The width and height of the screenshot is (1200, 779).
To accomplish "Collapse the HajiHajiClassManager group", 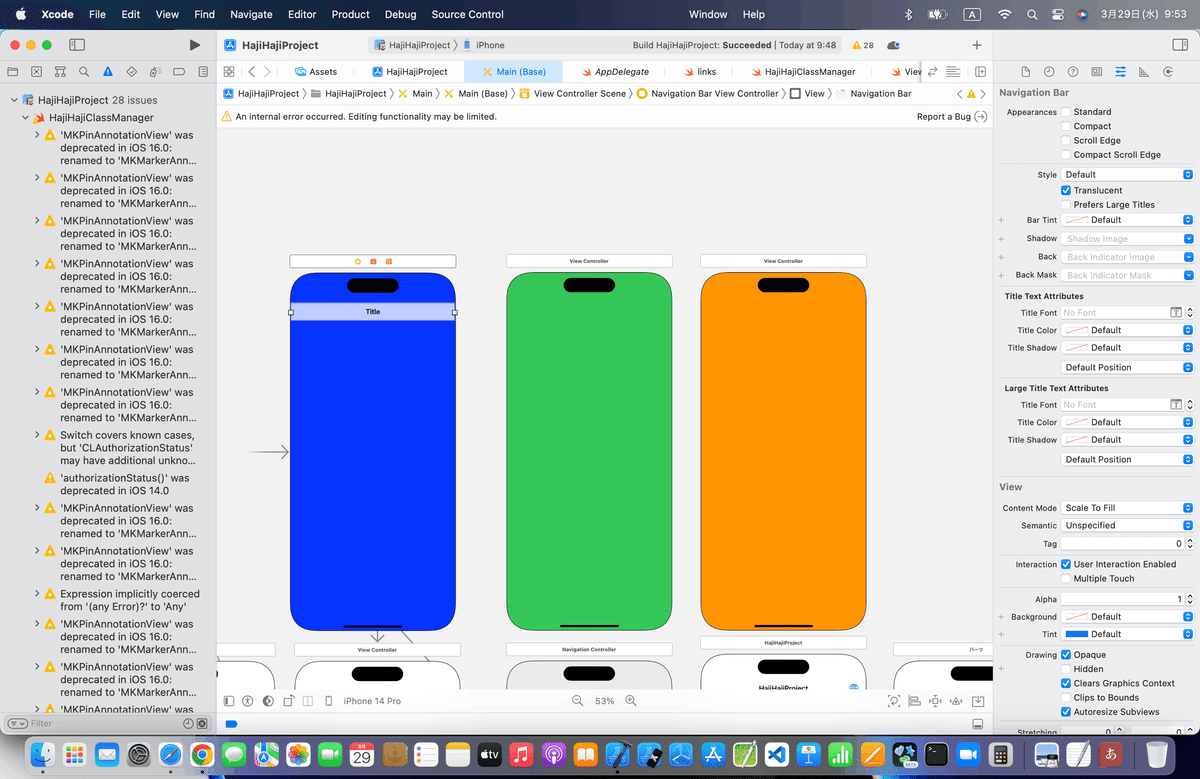I will click(x=26, y=118).
